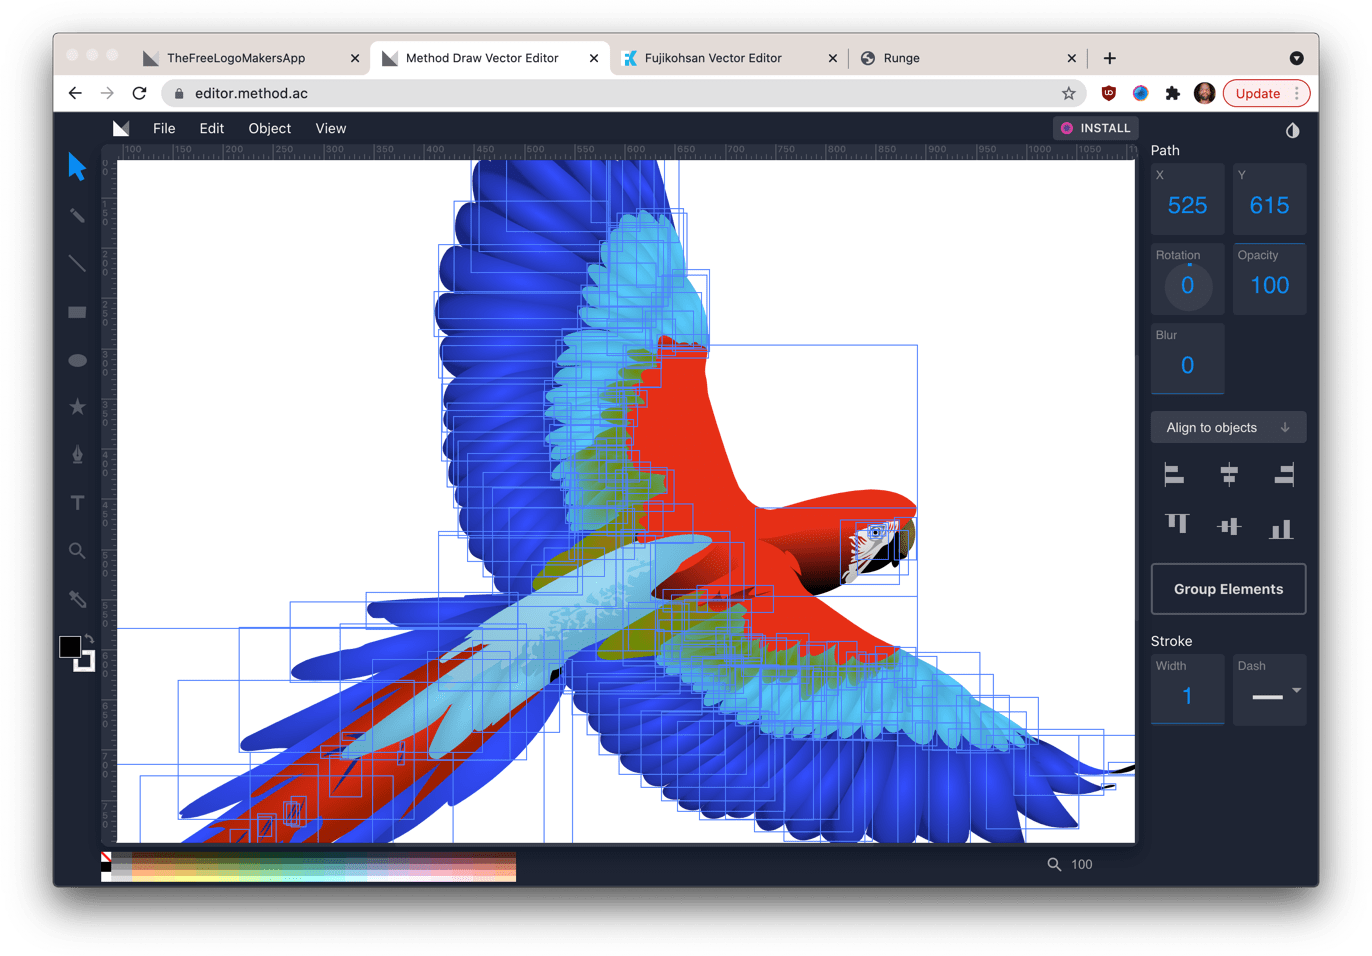Open the Extensions puzzle icon
The image size is (1372, 956).
pos(1173,93)
